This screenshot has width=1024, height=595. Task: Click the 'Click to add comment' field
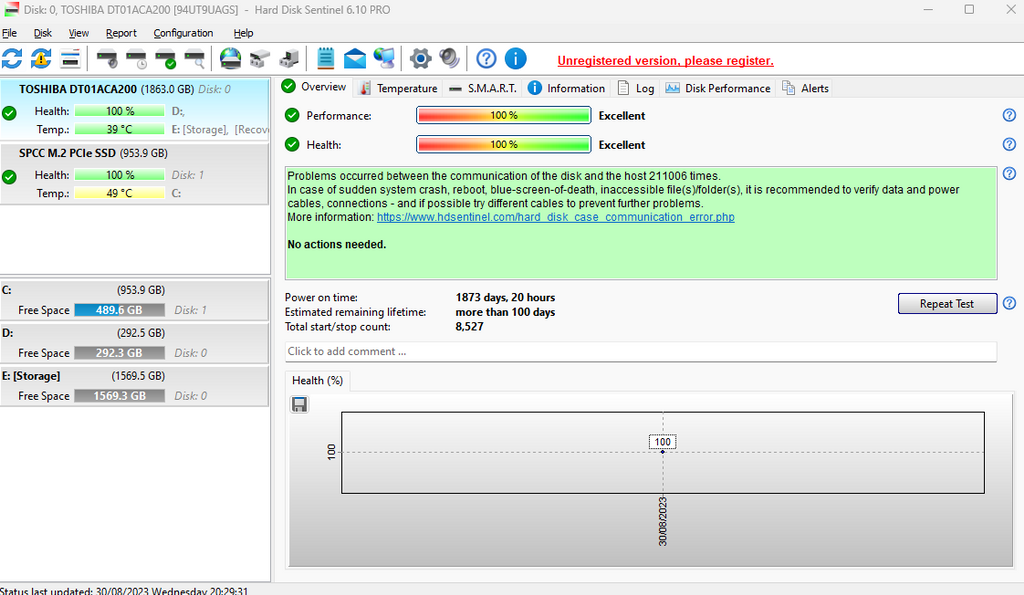640,352
